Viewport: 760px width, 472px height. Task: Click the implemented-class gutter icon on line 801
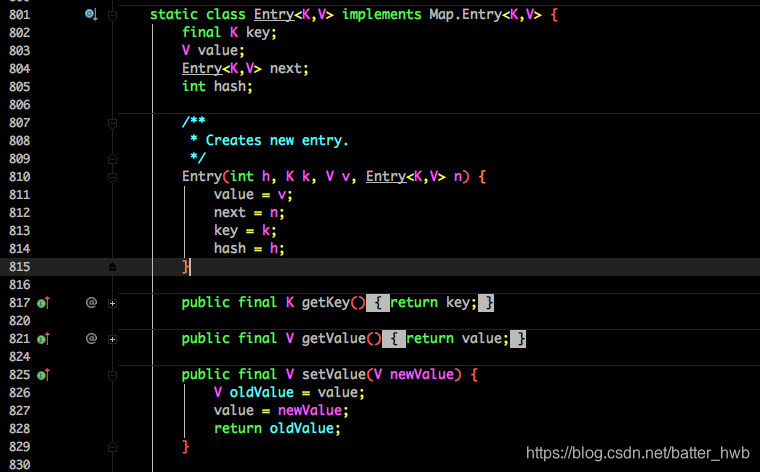(x=91, y=15)
